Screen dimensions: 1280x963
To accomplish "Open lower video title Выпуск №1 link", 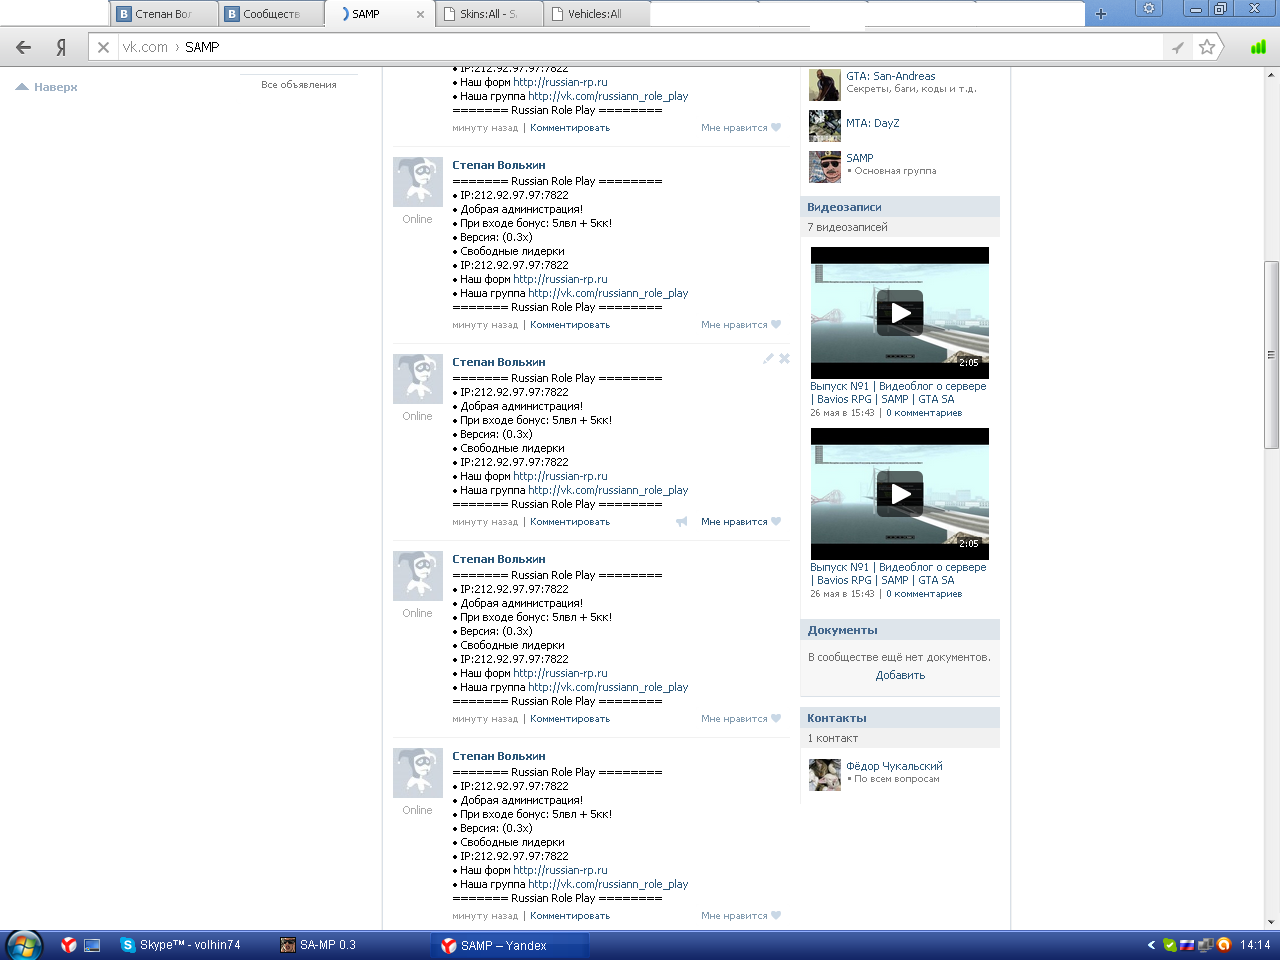I will tap(898, 573).
